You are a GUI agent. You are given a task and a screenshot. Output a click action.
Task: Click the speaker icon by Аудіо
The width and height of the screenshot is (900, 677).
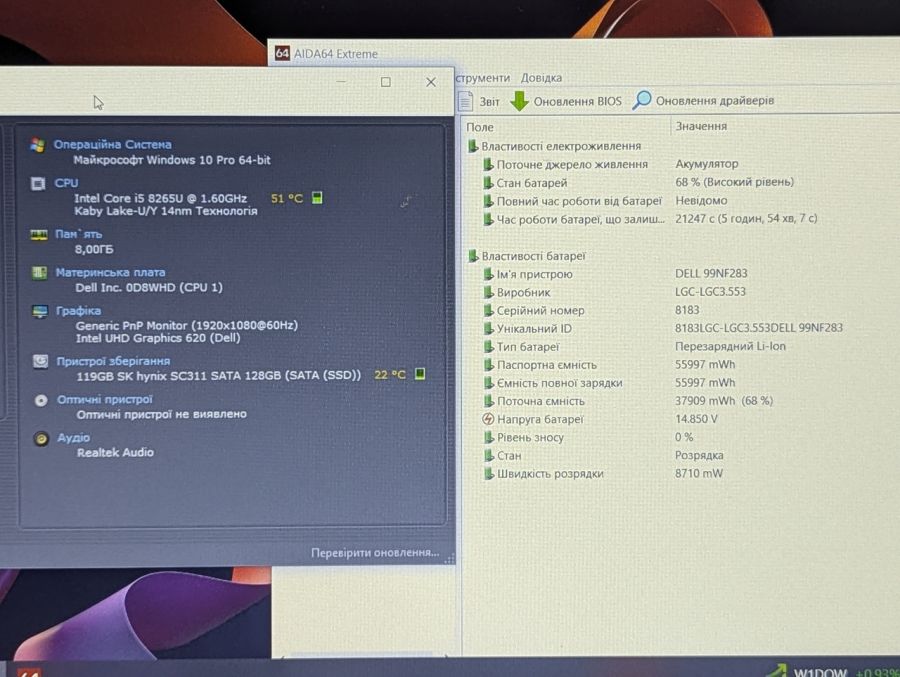coord(41,439)
